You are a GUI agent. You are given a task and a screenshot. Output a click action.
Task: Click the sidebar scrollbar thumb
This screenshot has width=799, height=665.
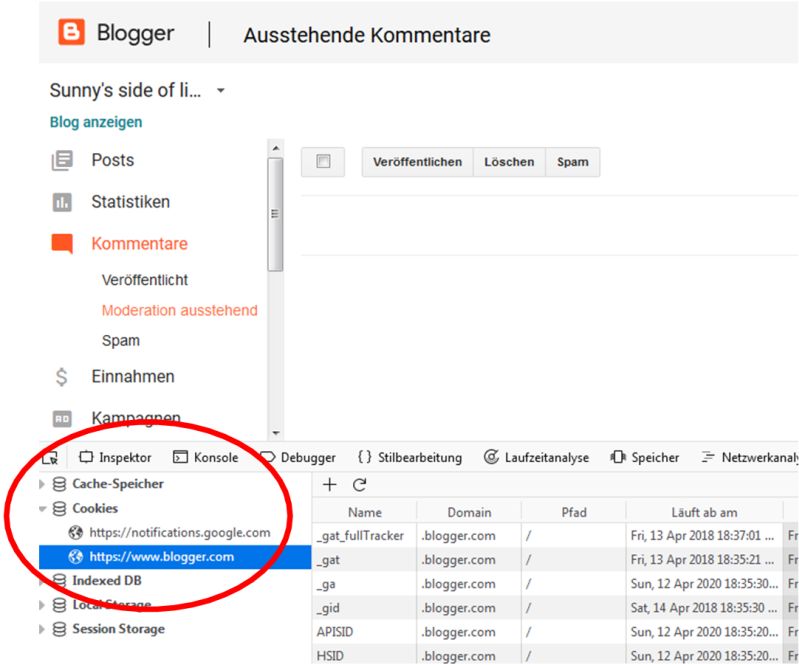(275, 214)
